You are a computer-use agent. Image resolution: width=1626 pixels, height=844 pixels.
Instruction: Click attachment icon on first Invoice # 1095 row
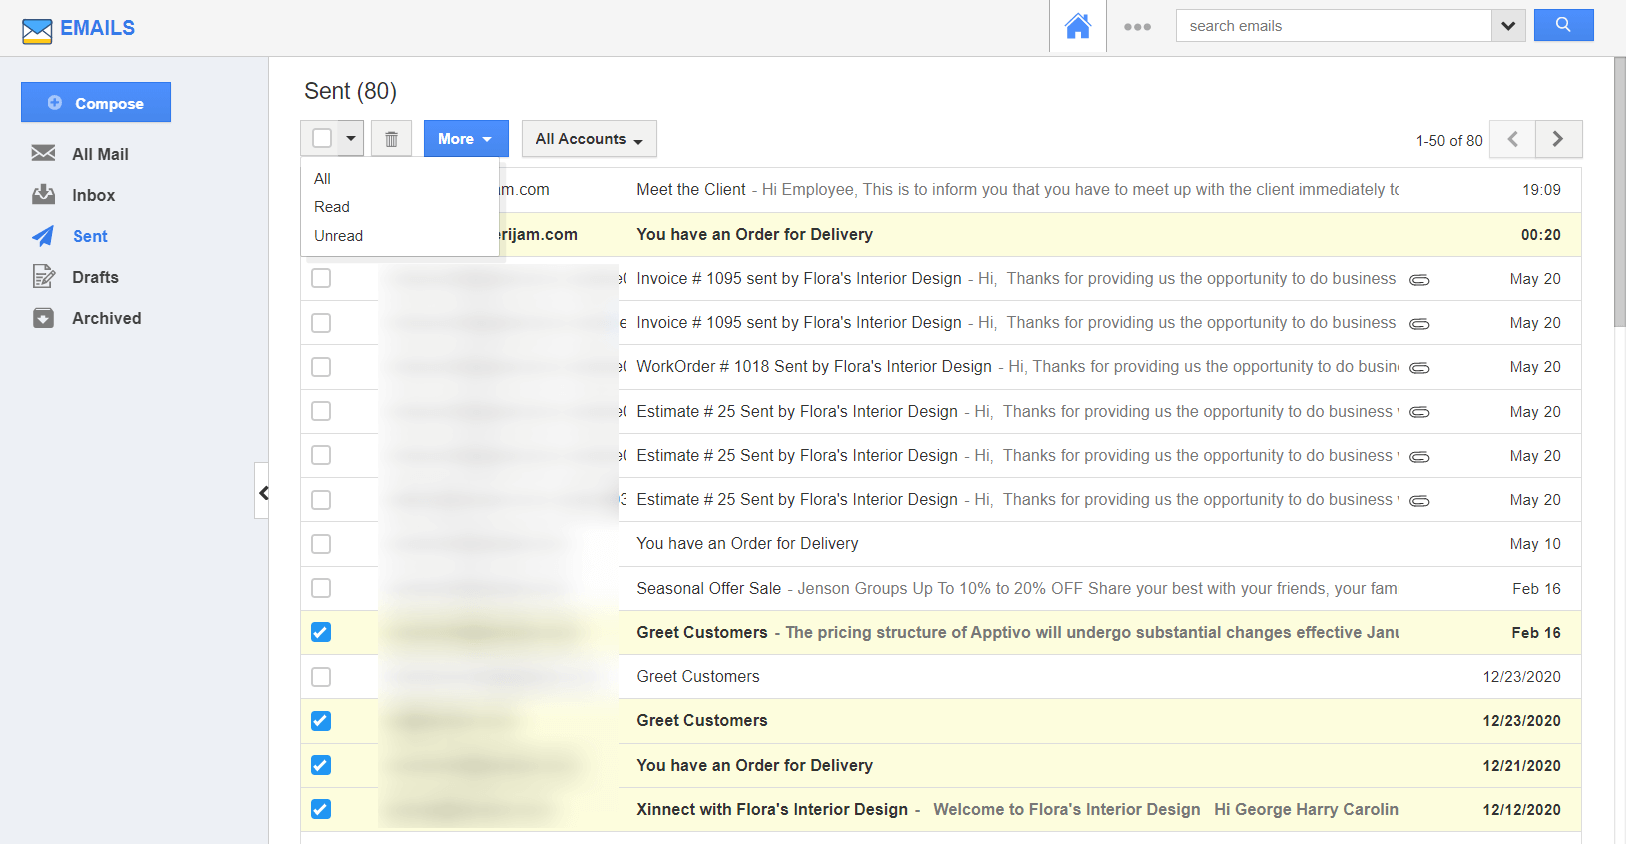click(1419, 280)
